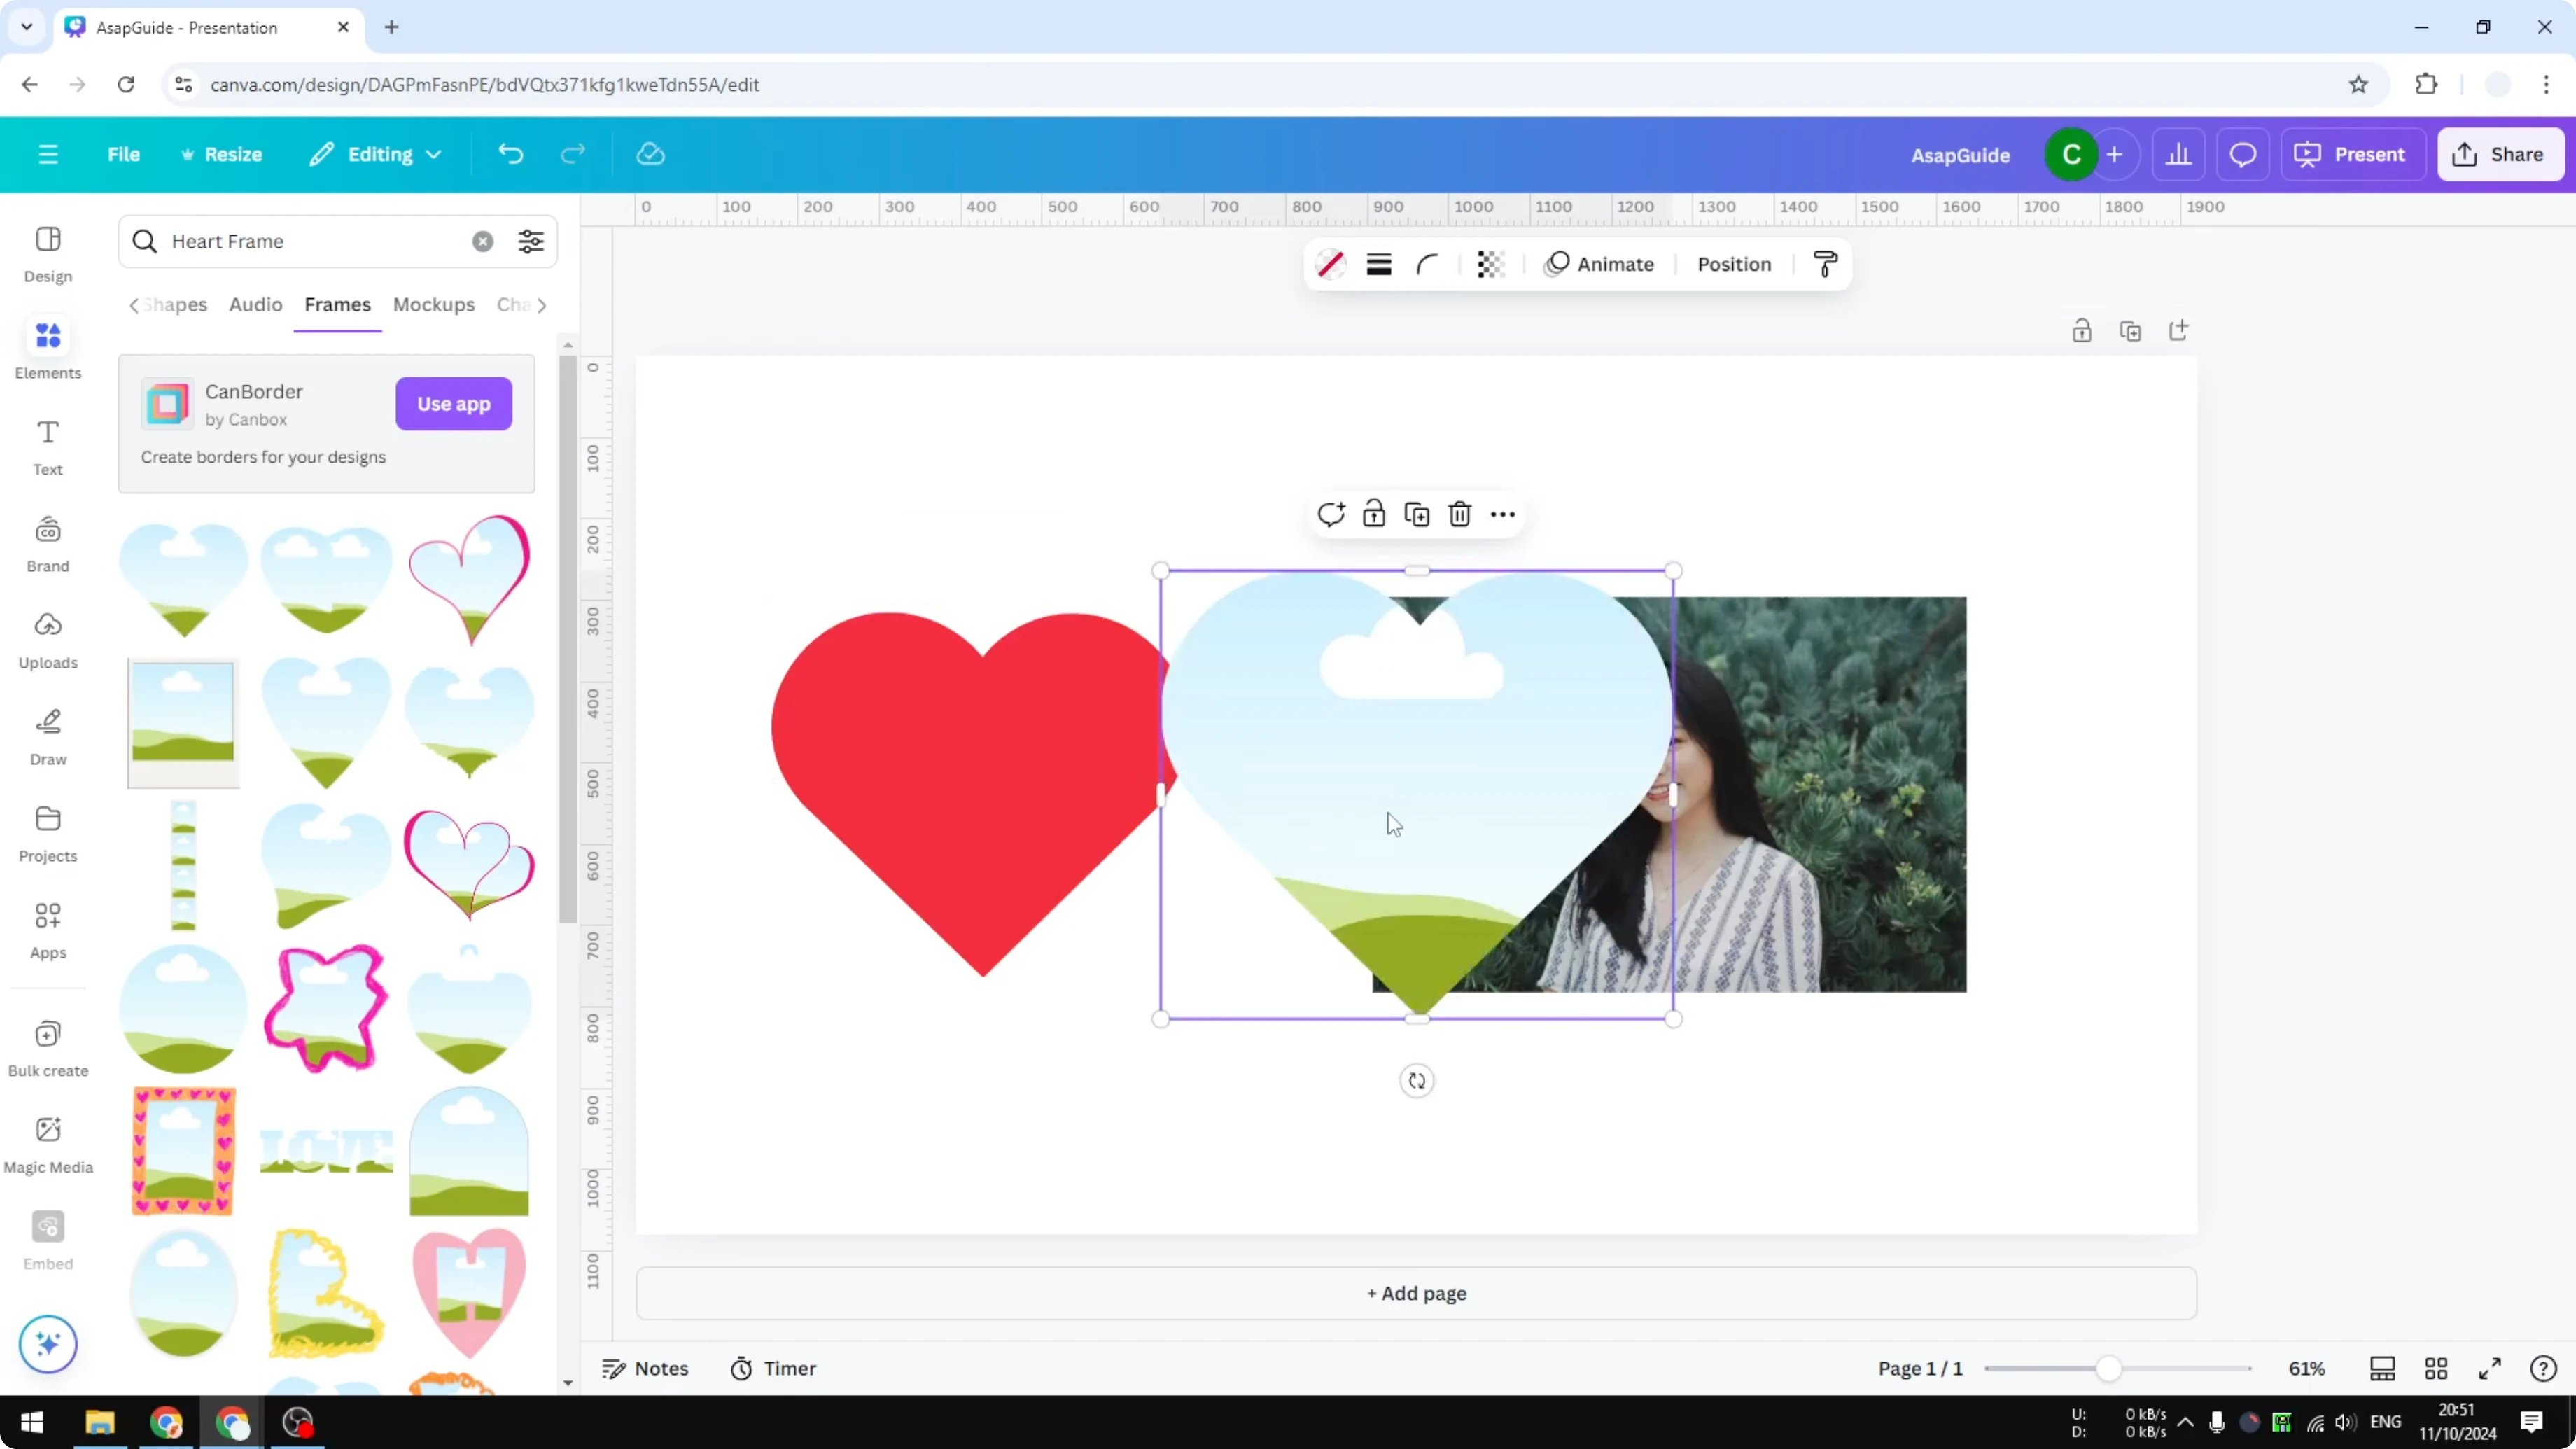The width and height of the screenshot is (2576, 1449).
Task: Toggle Notes panel at the bottom
Action: click(644, 1368)
